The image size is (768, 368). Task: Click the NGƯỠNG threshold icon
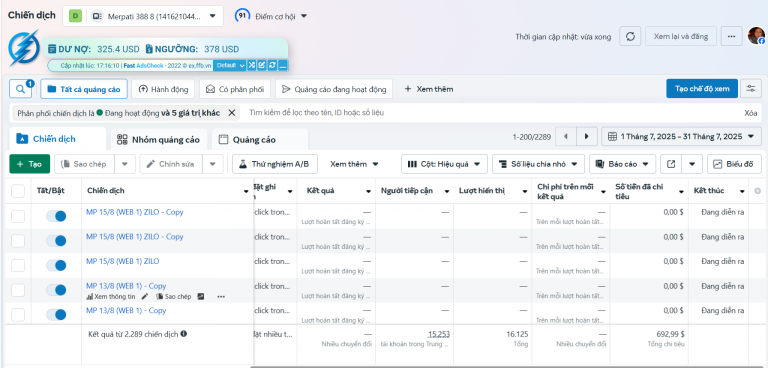[149, 49]
